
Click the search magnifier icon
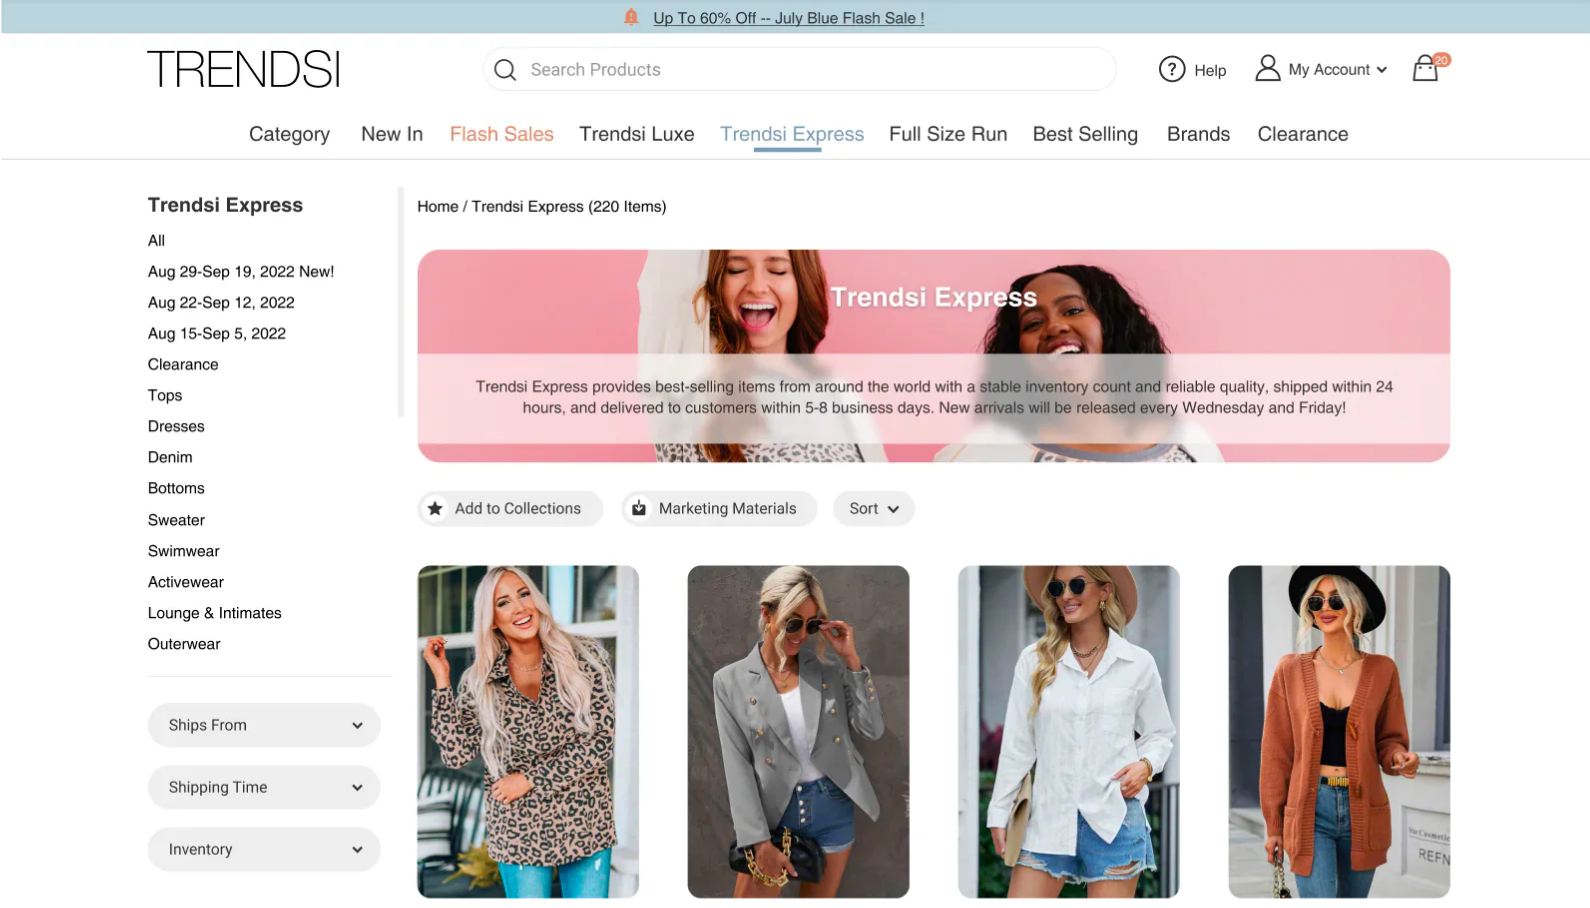pos(505,70)
